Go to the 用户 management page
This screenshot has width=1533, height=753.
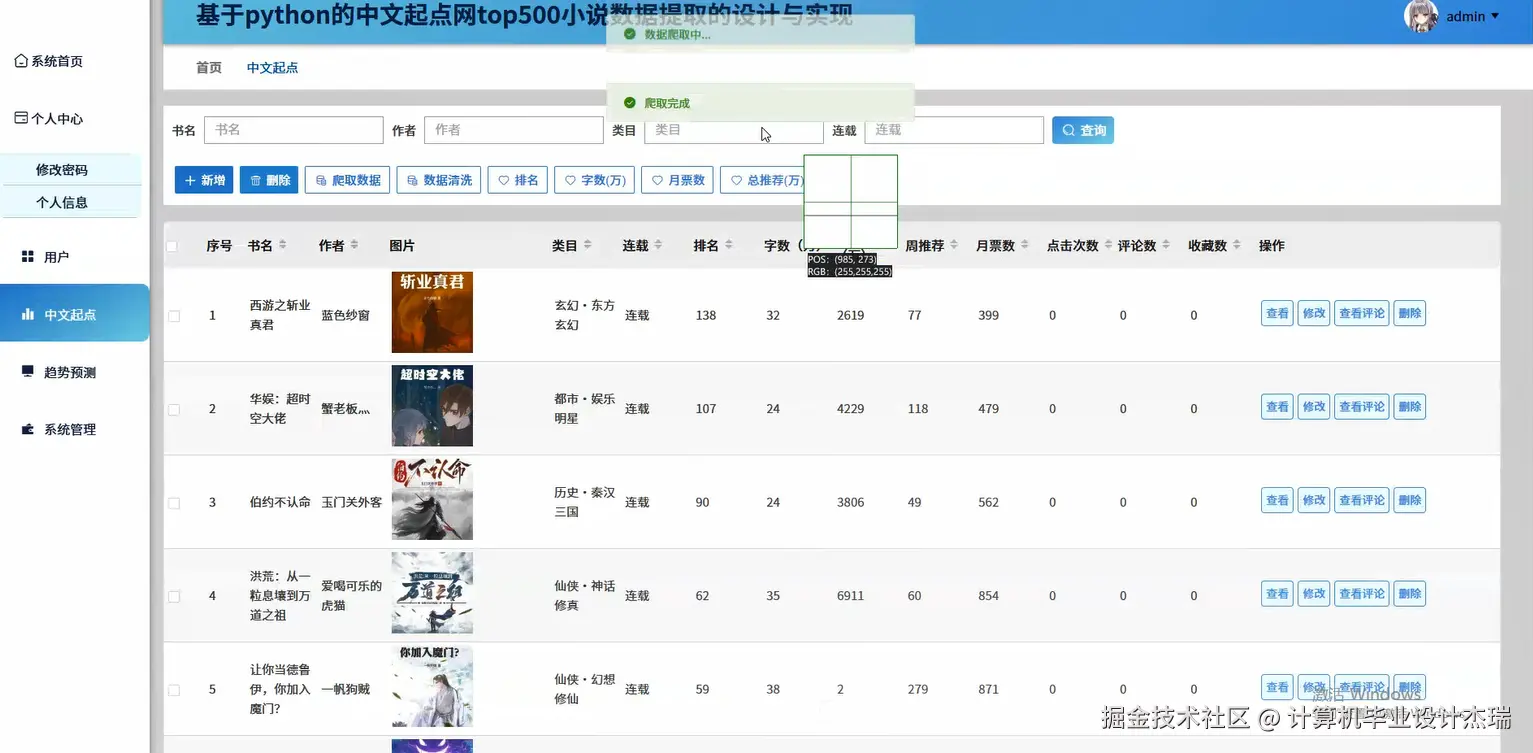coord(46,257)
